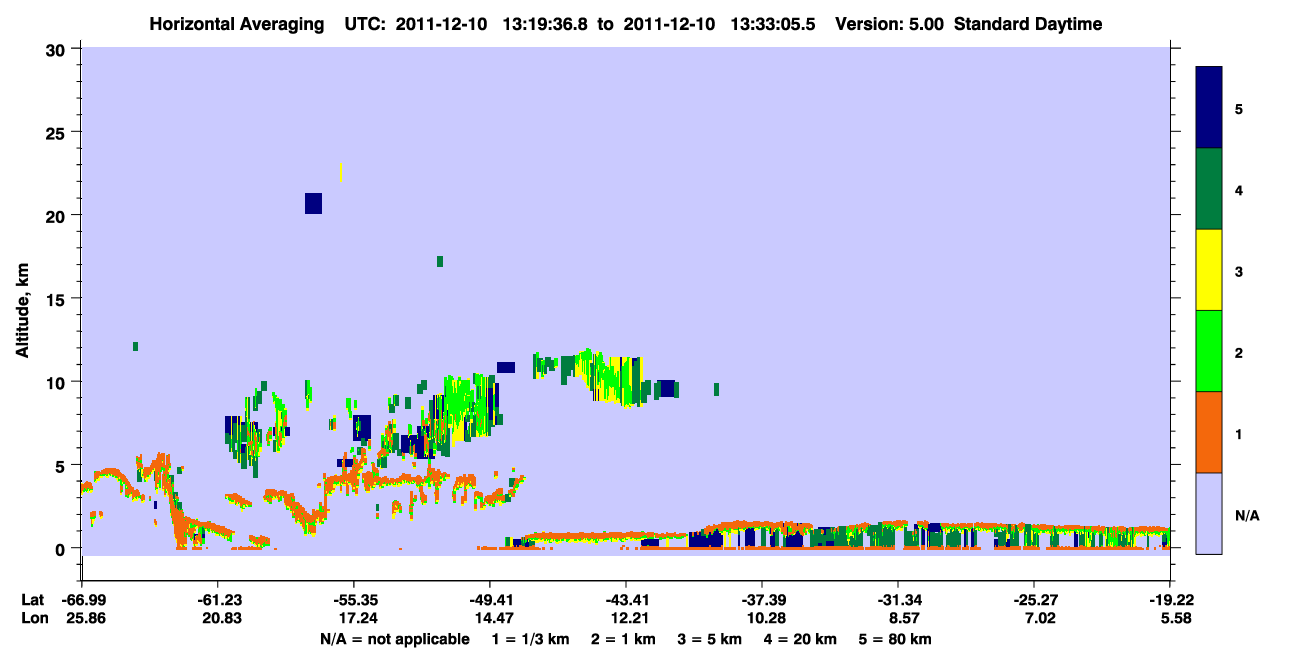Click the 'Lat' row label below the axis
This screenshot has width=1300, height=667.
(33, 600)
